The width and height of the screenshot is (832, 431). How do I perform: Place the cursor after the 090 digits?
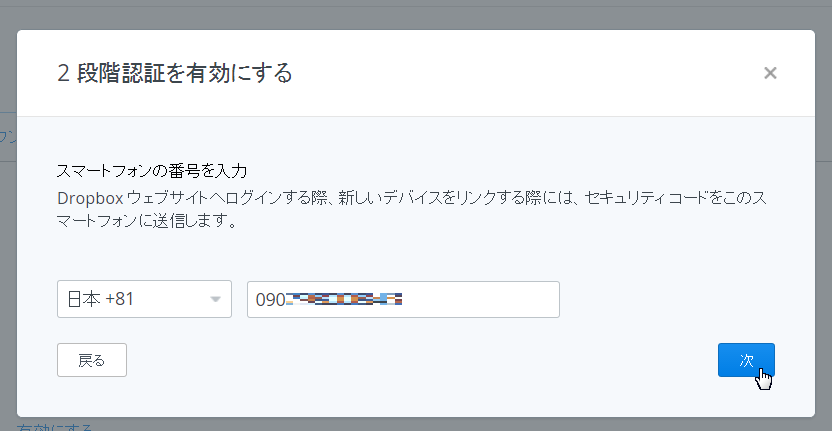(287, 300)
